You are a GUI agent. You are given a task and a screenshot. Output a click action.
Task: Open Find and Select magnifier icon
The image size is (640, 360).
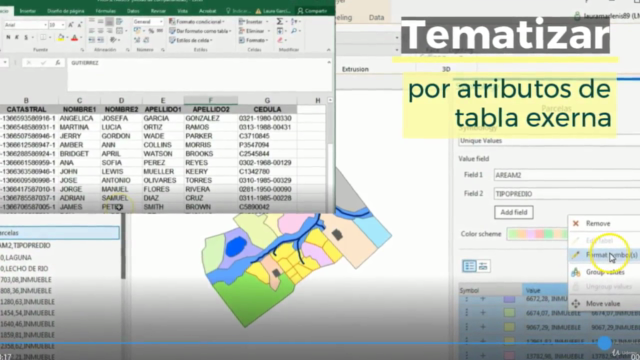[294, 31]
